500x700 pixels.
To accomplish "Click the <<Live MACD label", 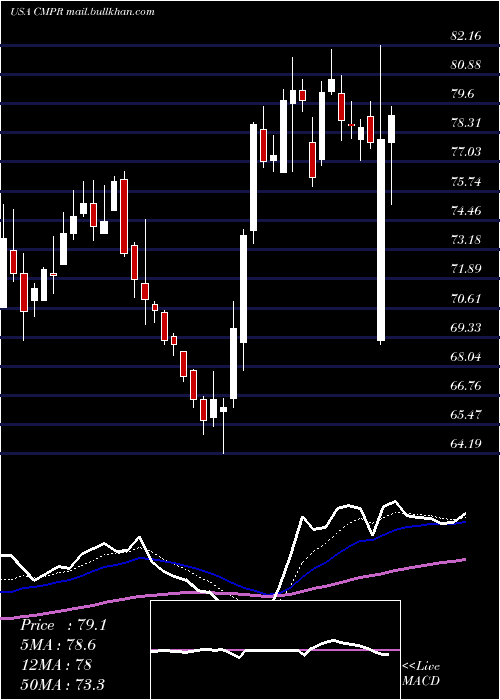I will (421, 673).
